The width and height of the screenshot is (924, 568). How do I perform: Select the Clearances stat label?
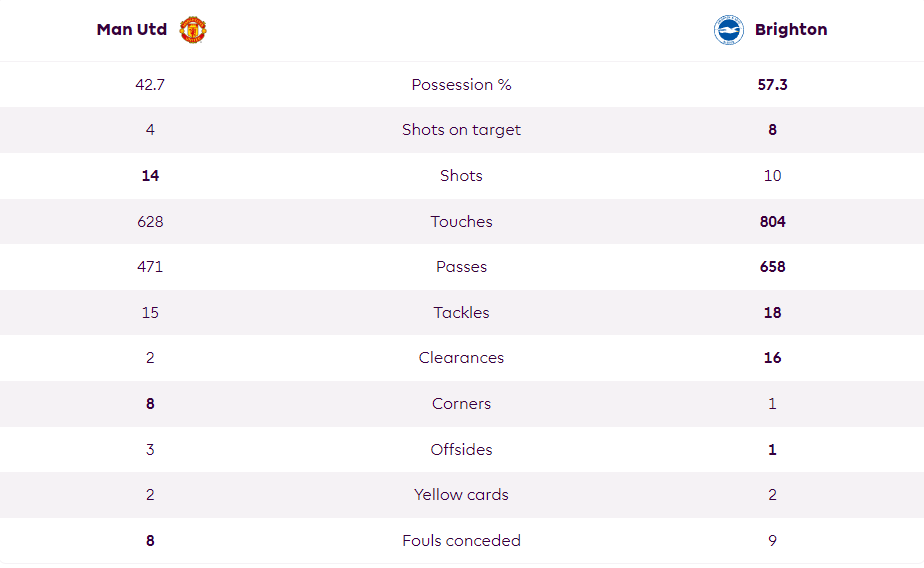[x=461, y=358]
